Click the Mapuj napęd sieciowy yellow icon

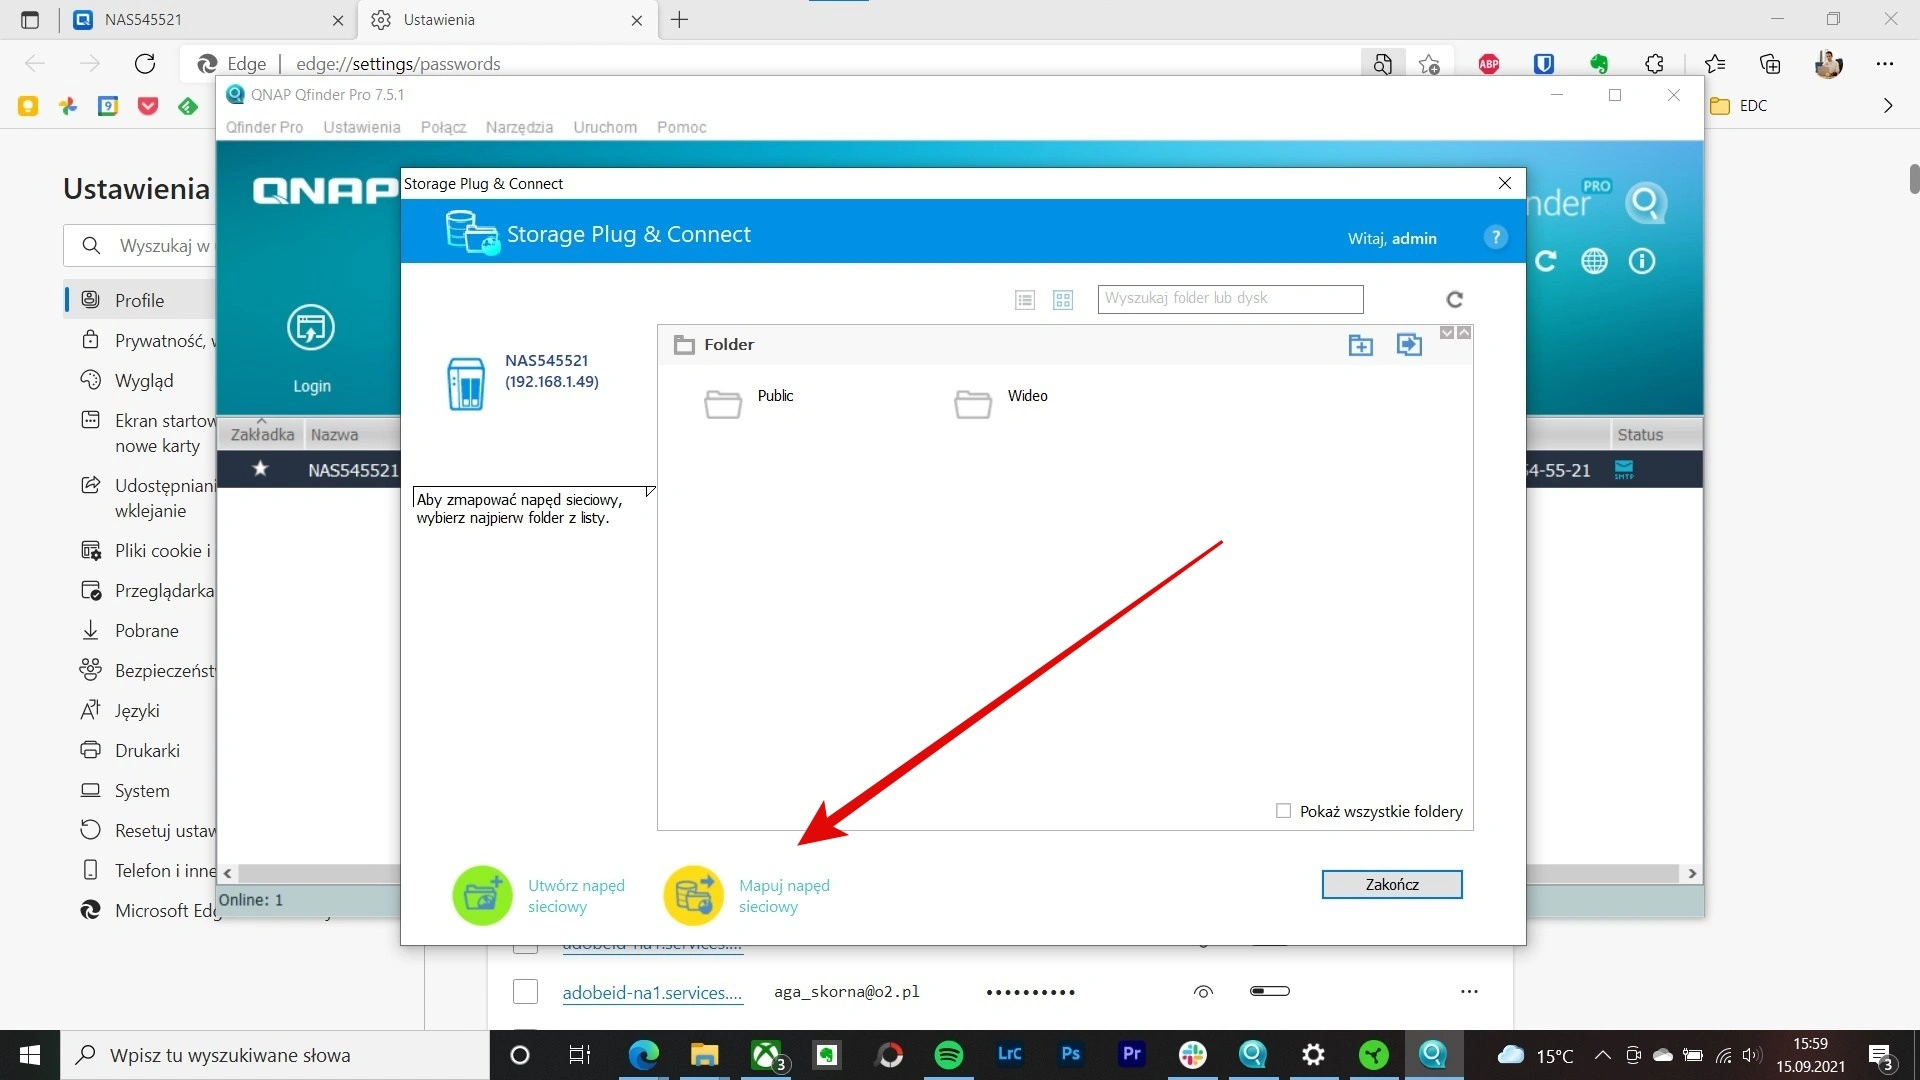click(x=693, y=895)
